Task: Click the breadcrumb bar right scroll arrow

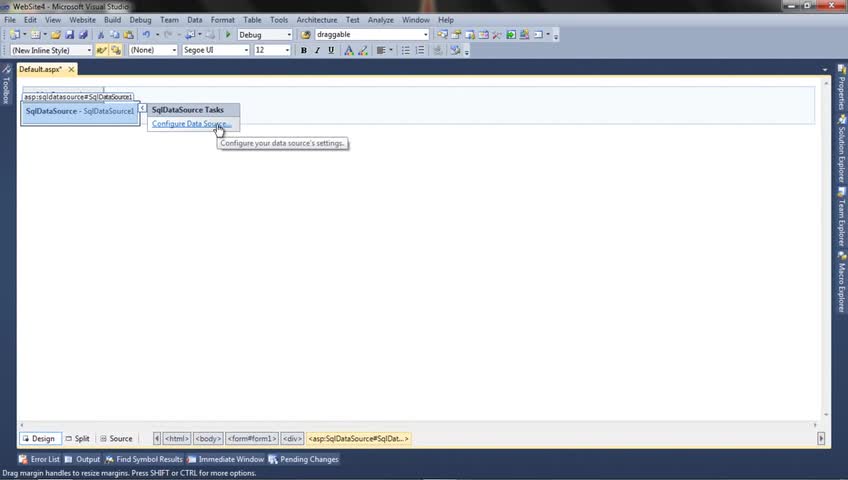Action: (x=821, y=438)
